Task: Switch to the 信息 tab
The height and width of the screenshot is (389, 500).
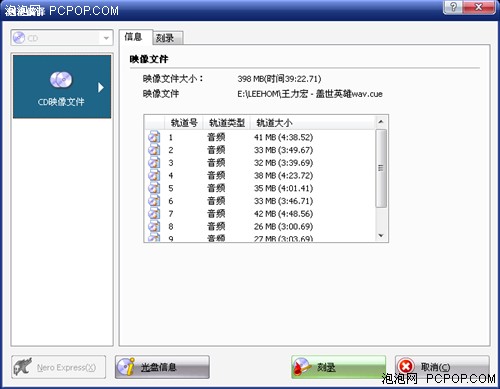Action: 135,37
